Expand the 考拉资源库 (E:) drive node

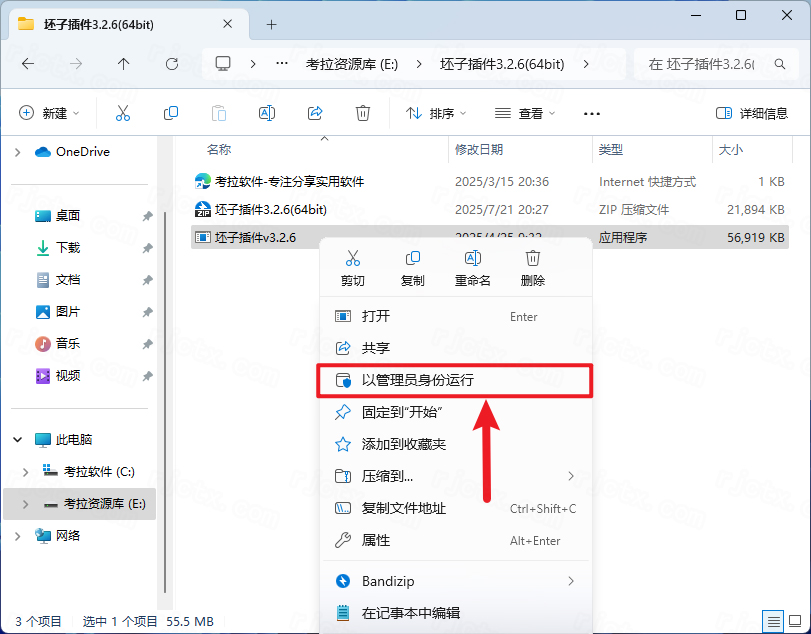pyautogui.click(x=25, y=504)
